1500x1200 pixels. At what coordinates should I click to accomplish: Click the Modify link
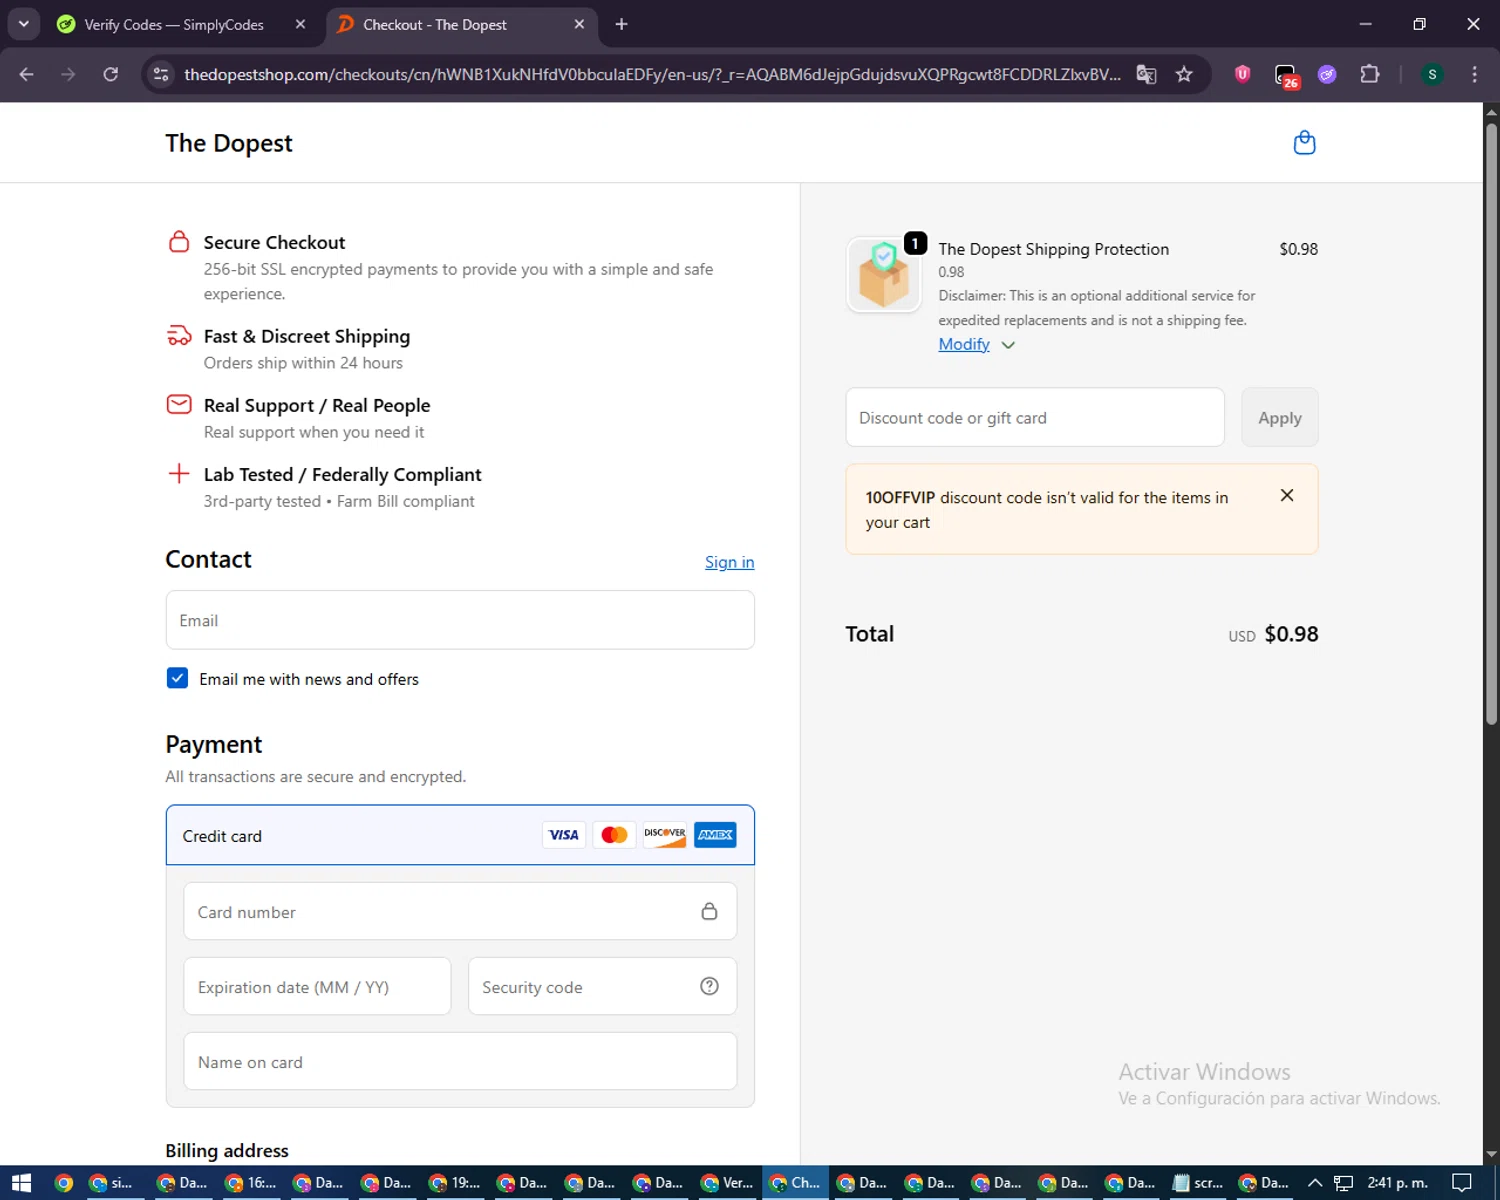964,344
